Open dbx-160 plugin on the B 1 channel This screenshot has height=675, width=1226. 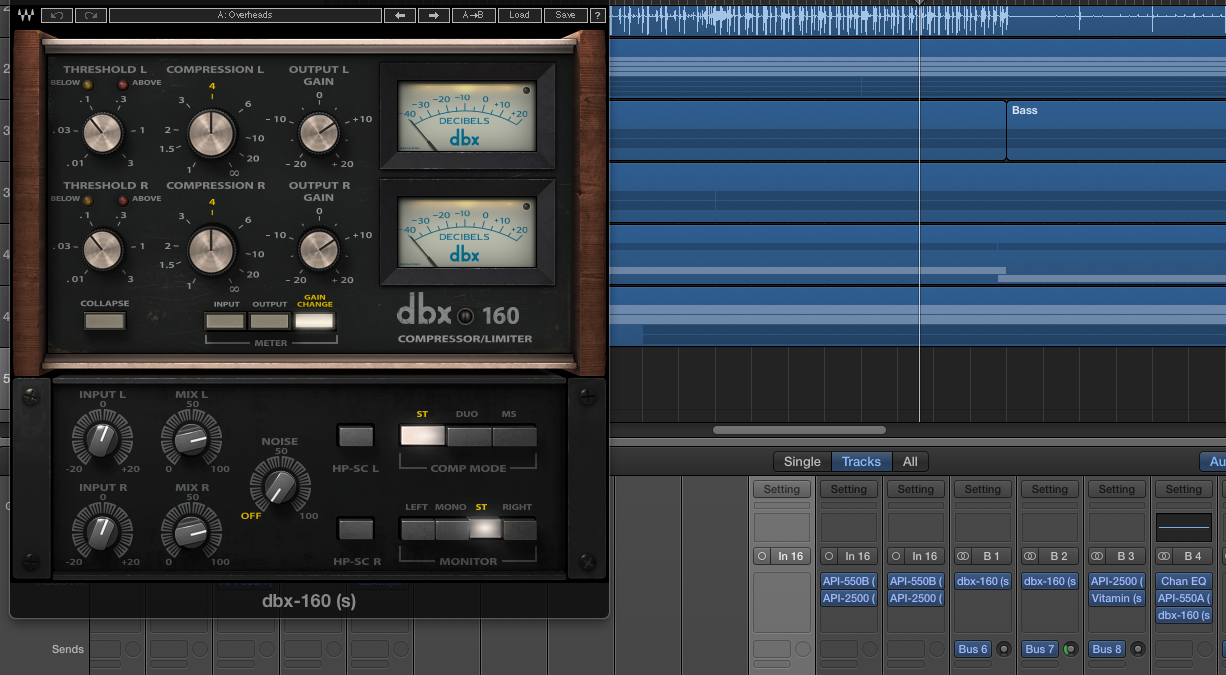click(982, 581)
